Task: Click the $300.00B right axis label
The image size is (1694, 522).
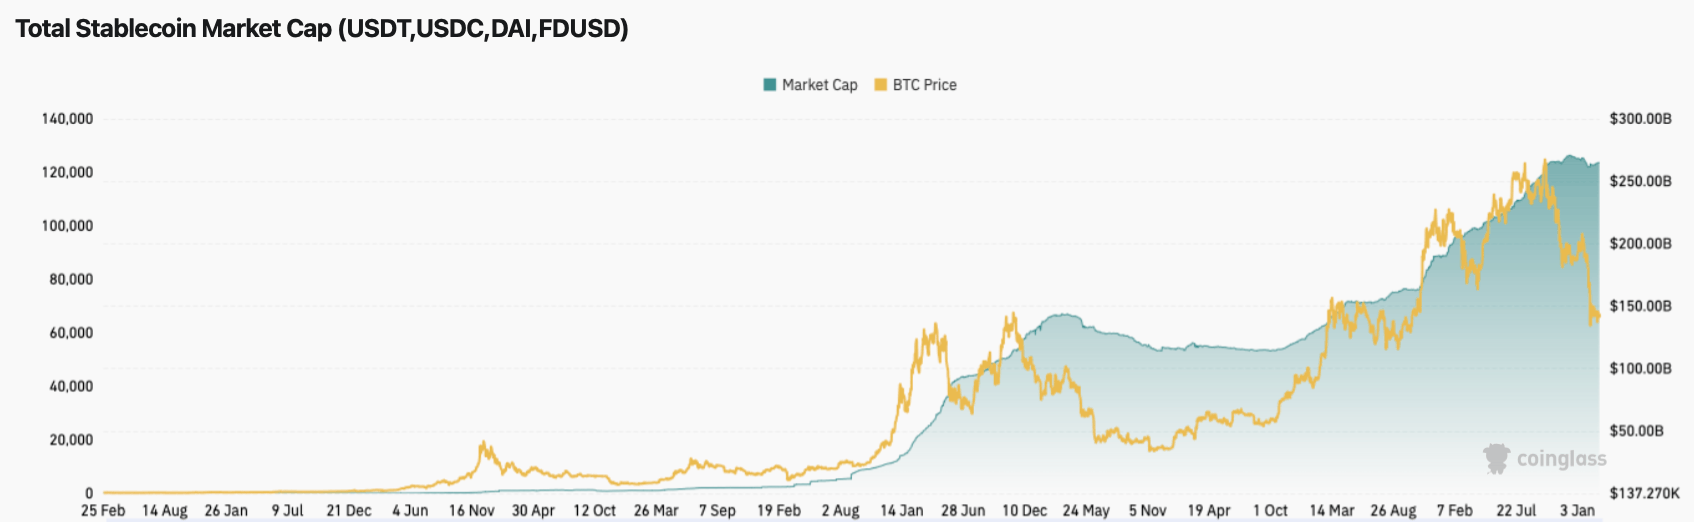Action: tap(1640, 119)
